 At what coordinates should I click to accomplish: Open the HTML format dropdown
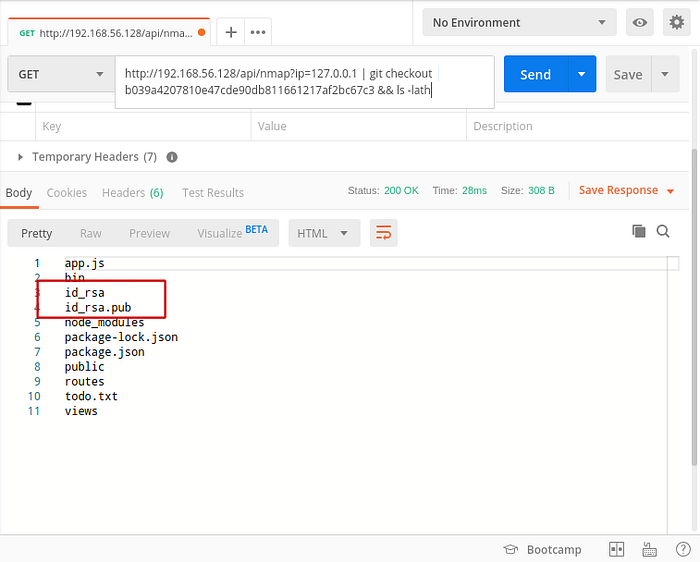(x=323, y=233)
